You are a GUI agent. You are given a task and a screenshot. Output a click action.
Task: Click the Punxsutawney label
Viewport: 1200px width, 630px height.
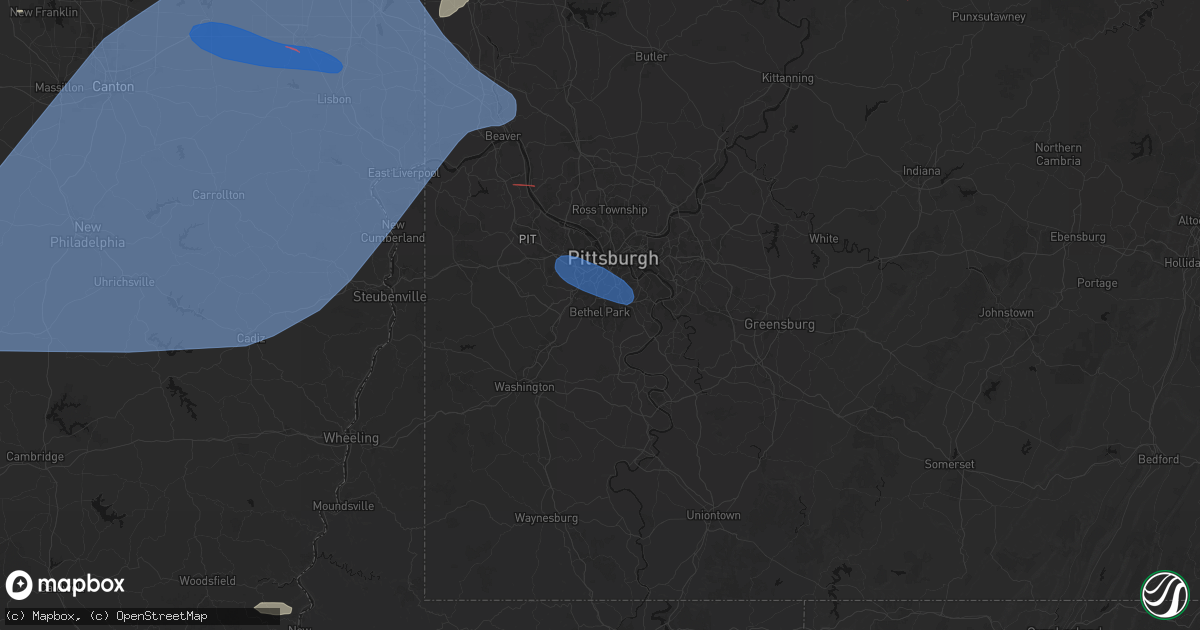pos(990,17)
